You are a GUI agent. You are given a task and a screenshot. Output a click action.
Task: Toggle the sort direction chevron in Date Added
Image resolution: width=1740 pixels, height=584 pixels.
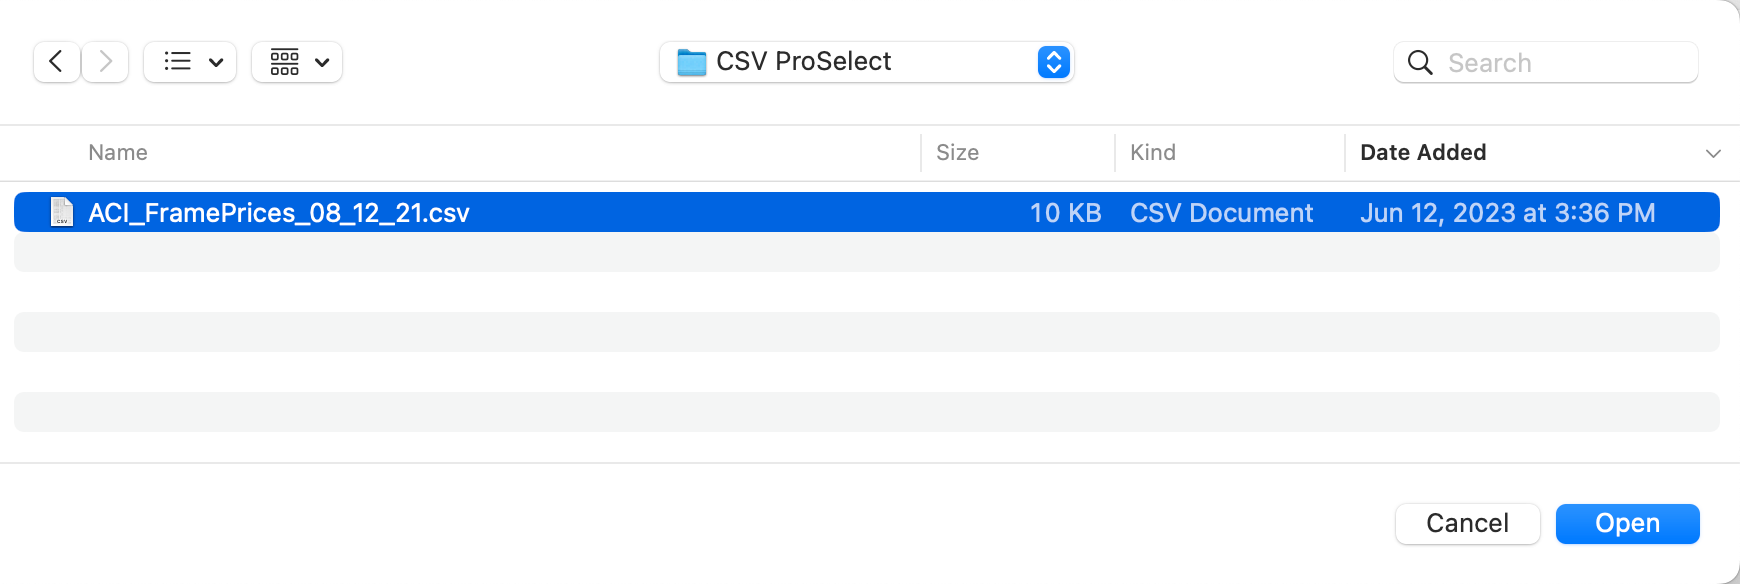(1712, 154)
